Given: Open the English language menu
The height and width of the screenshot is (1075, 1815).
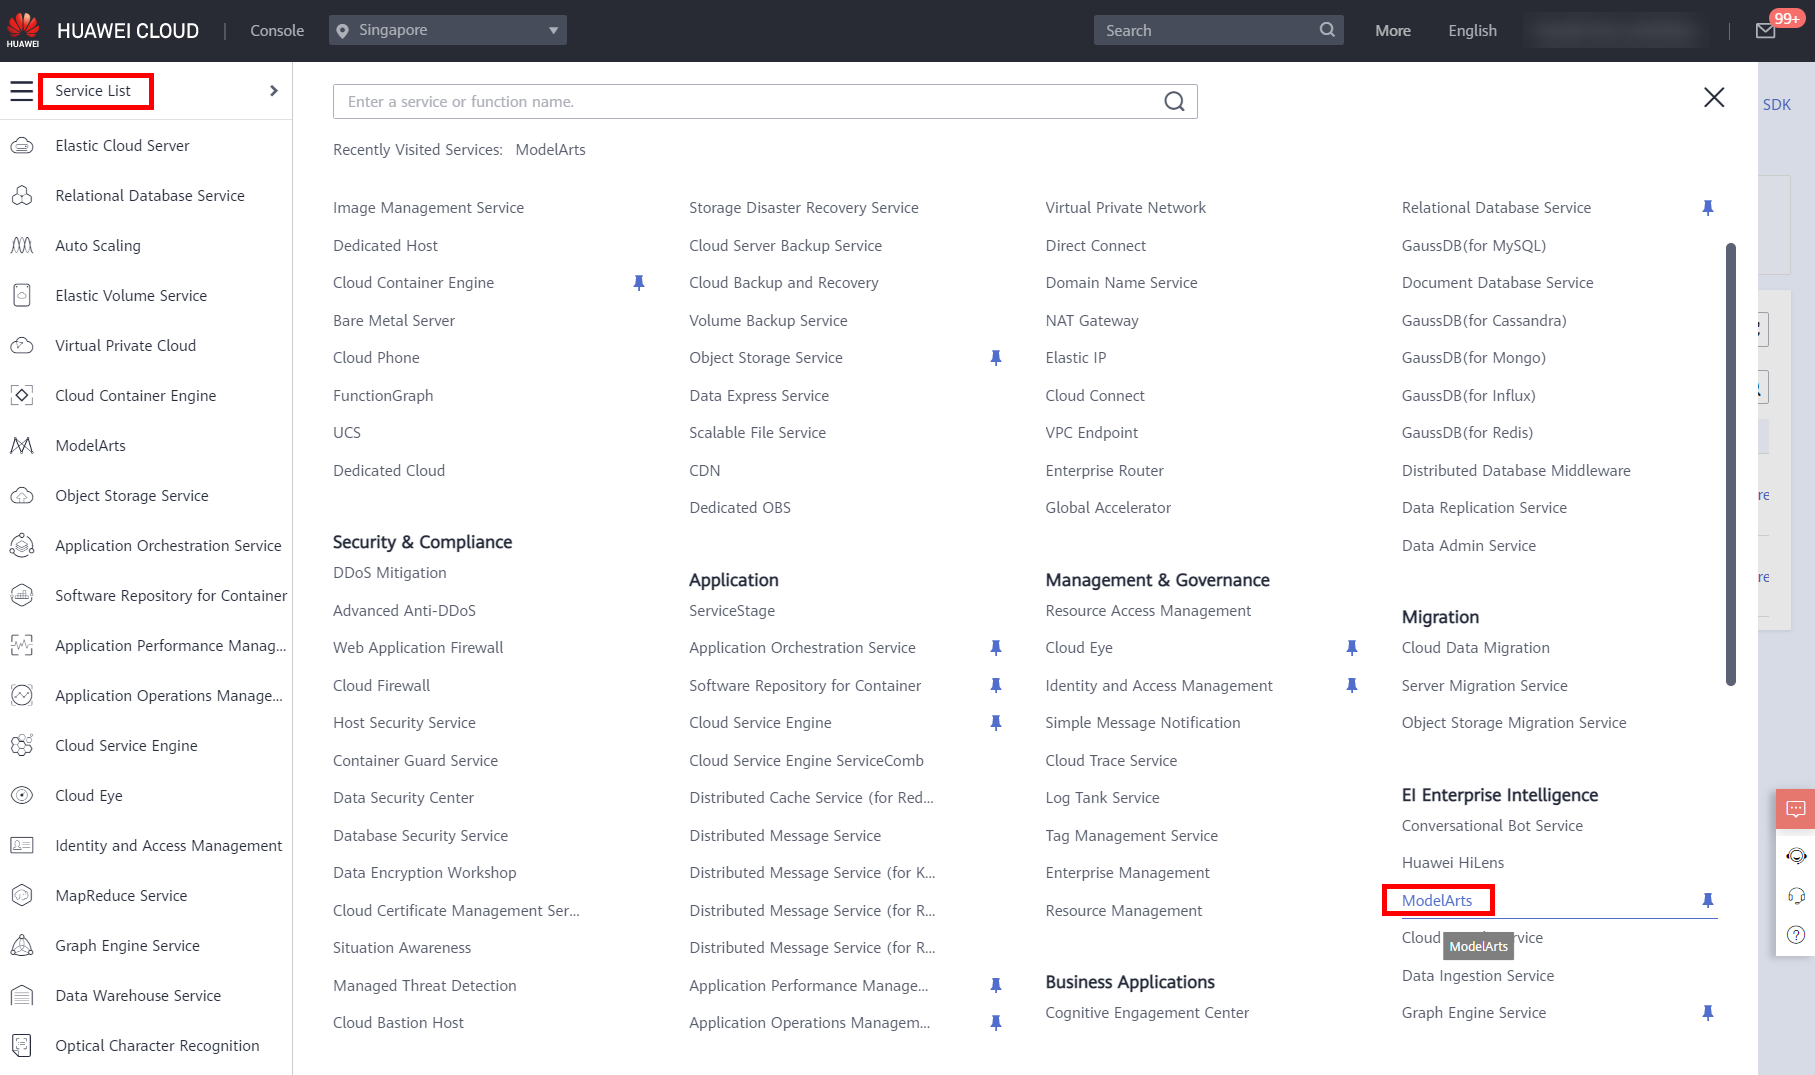Looking at the screenshot, I should point(1472,31).
